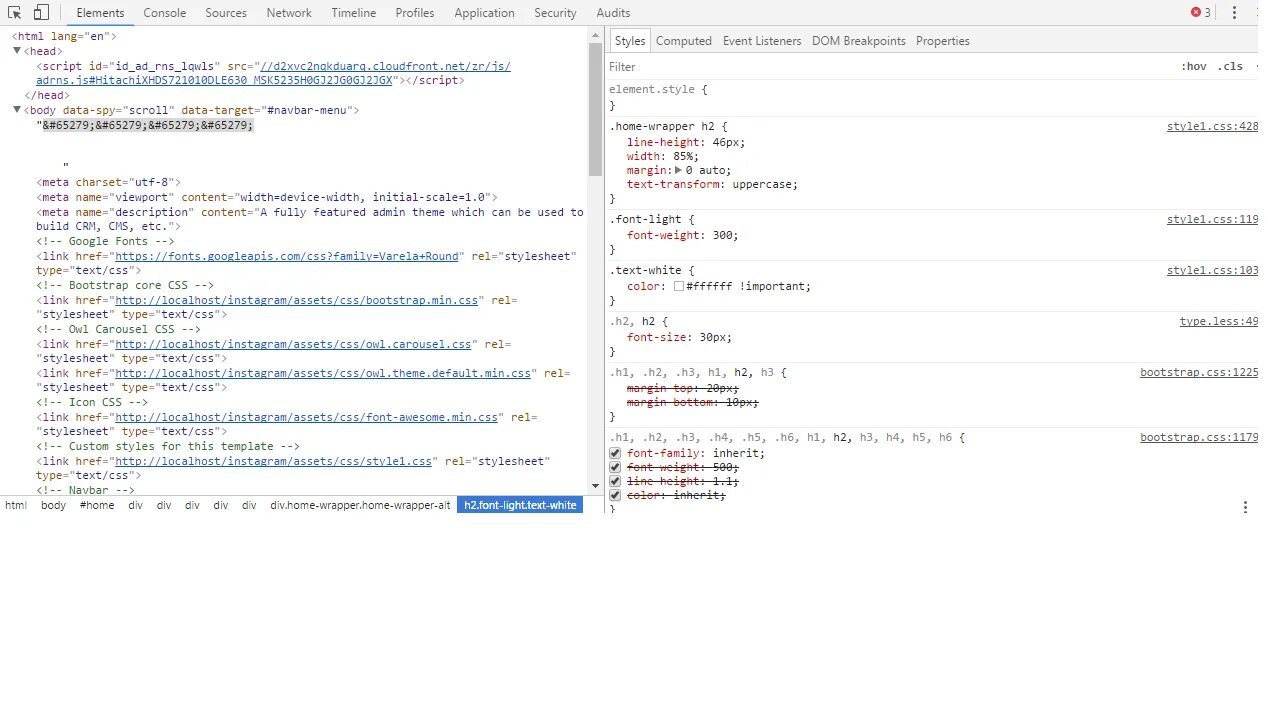Toggle the line-height: 1.1 checkbox

point(616,481)
